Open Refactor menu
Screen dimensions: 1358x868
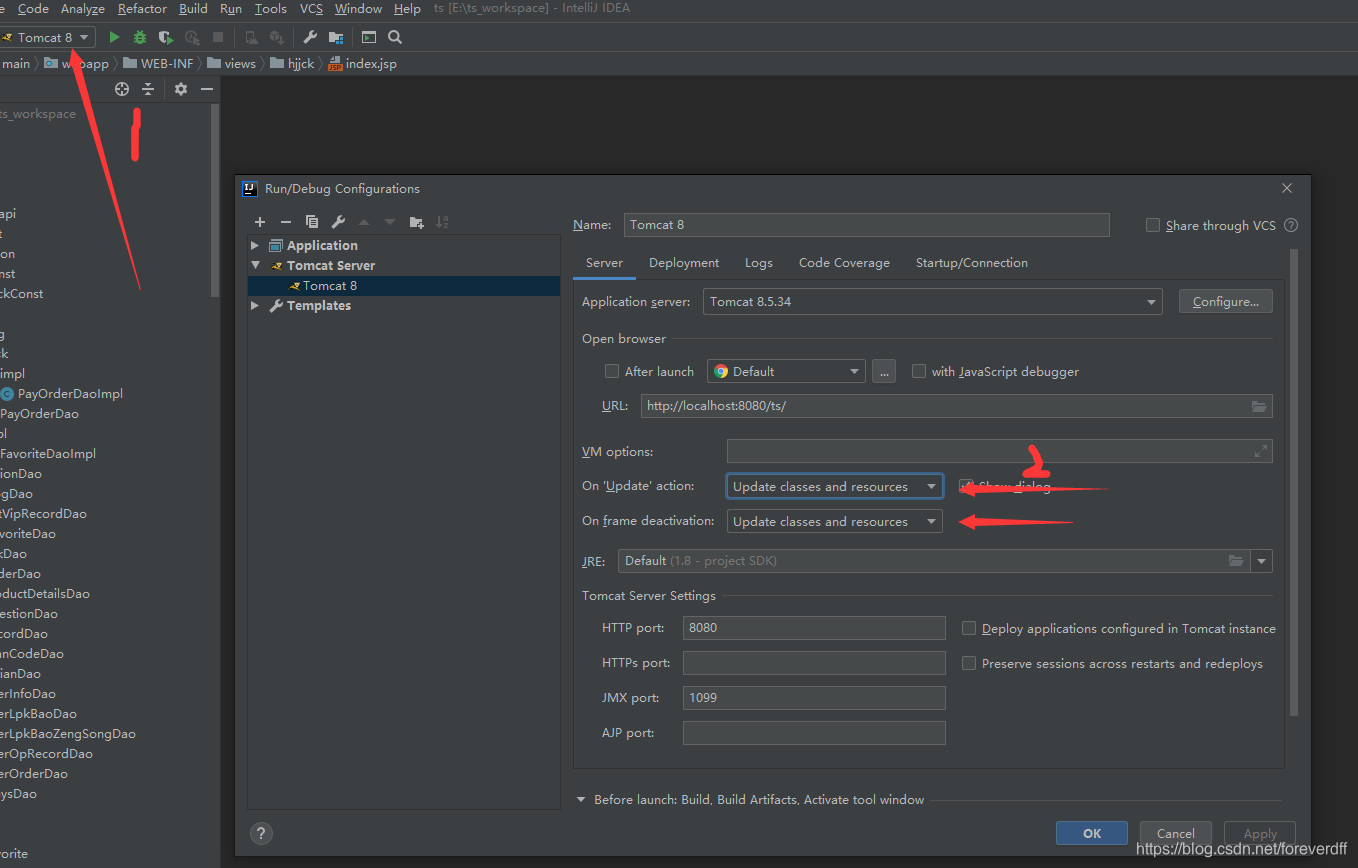tap(142, 8)
